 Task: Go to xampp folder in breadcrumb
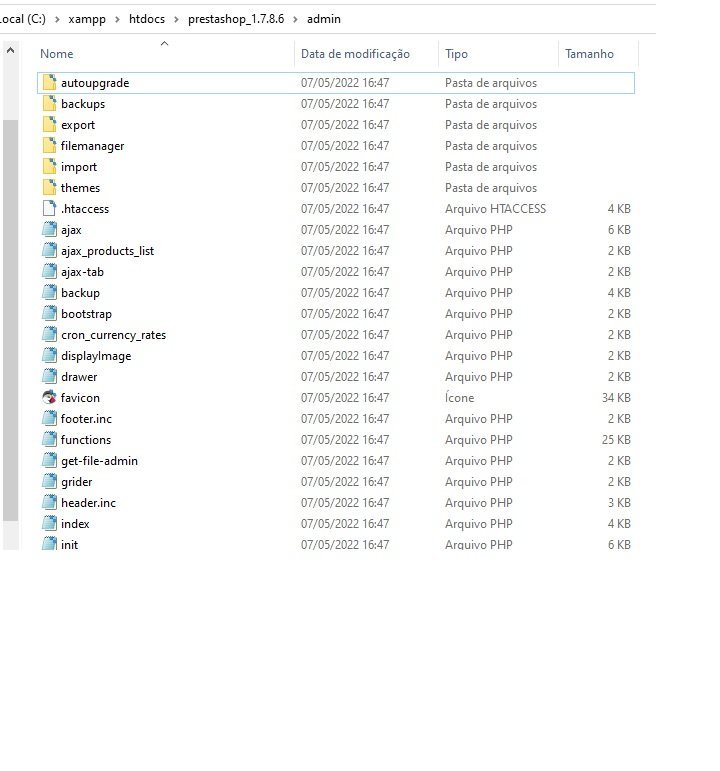(x=87, y=19)
